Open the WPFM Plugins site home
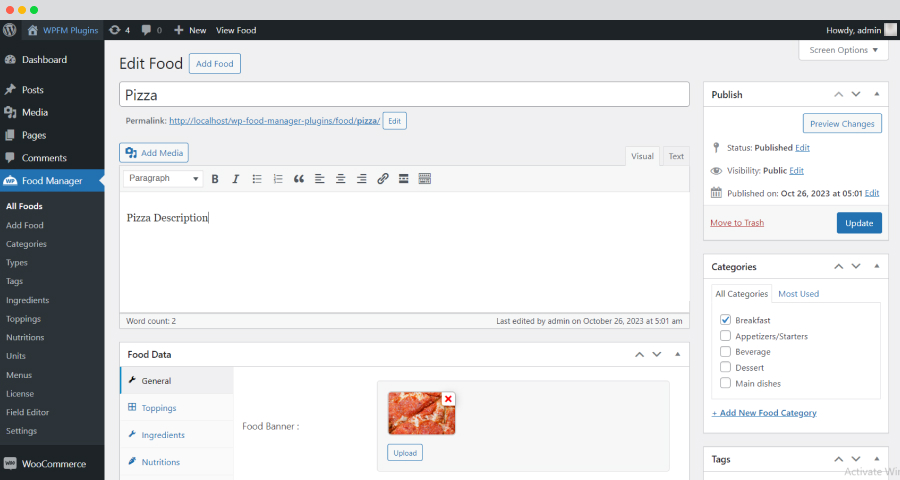This screenshot has height=480, width=900. pyautogui.click(x=63, y=30)
